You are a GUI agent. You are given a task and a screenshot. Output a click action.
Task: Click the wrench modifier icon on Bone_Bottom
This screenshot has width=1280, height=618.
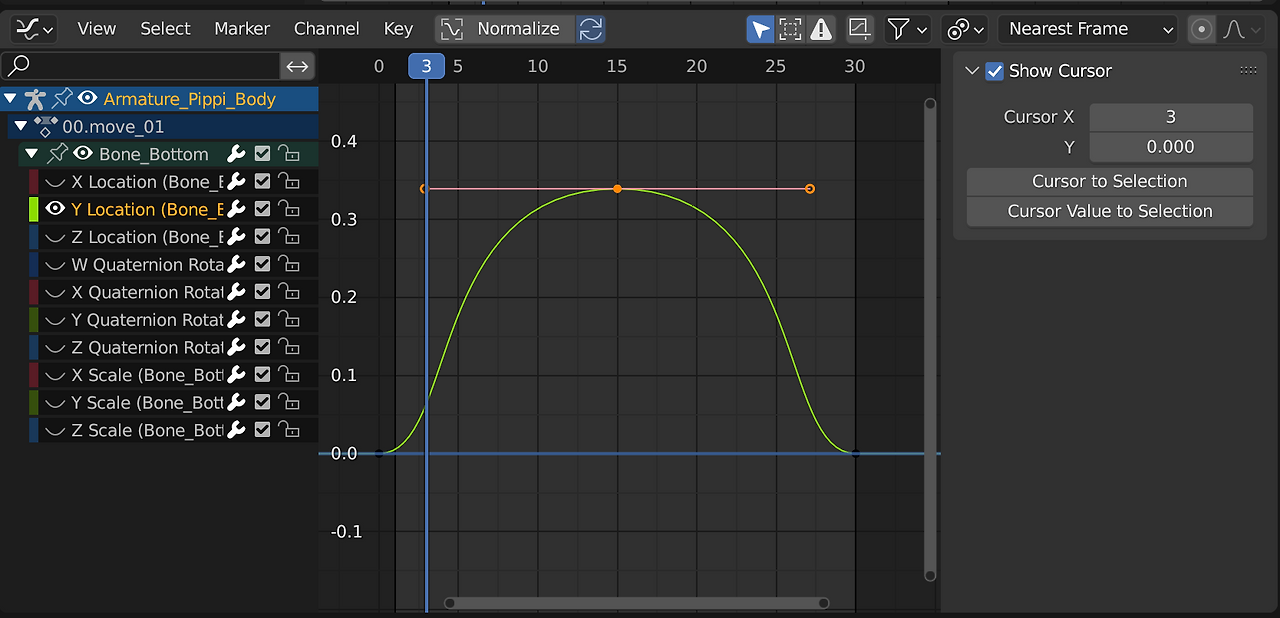tap(236, 154)
